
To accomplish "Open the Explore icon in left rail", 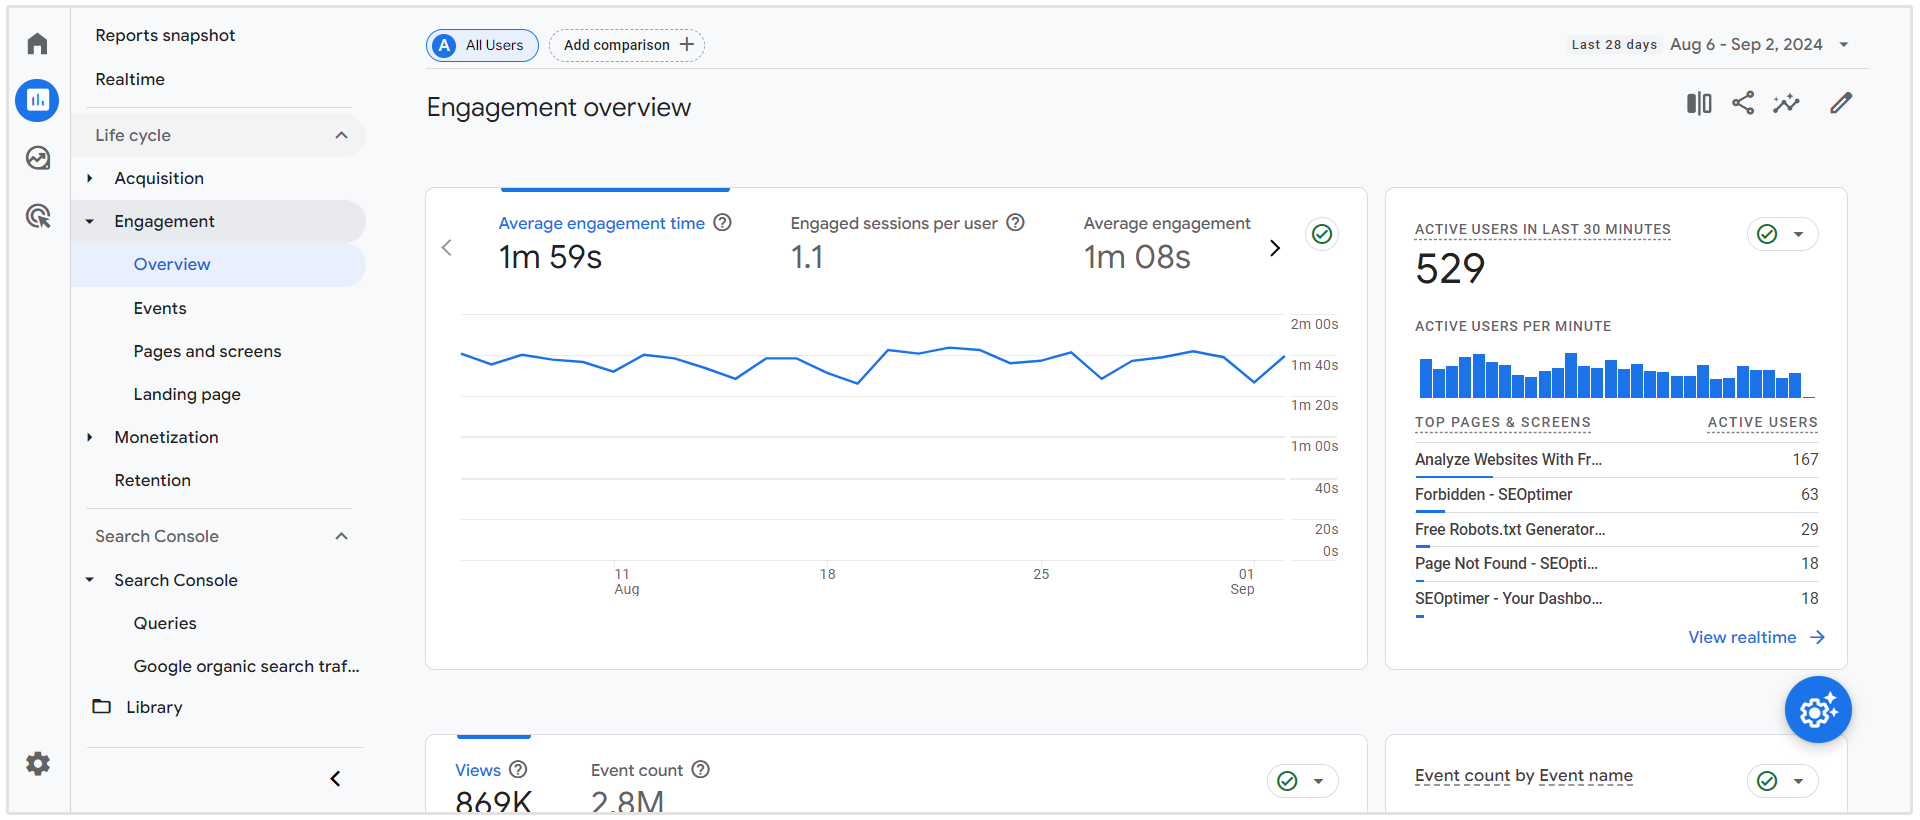I will click(37, 158).
